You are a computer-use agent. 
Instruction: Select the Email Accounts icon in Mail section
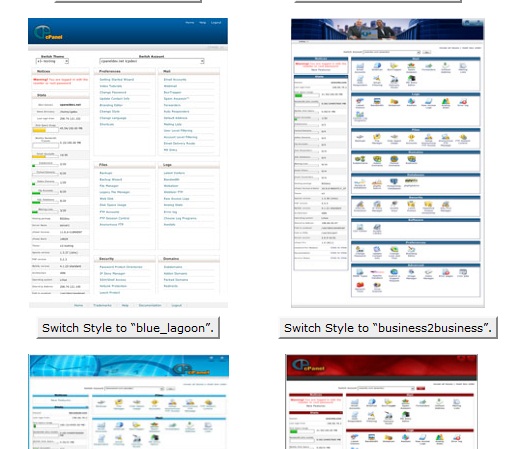[360, 67]
